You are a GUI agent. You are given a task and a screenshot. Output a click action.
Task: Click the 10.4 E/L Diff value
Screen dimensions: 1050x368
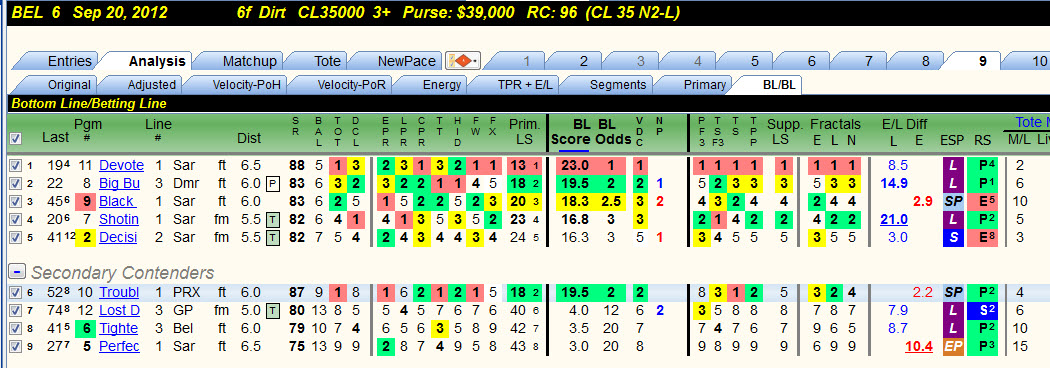pyautogui.click(x=918, y=347)
